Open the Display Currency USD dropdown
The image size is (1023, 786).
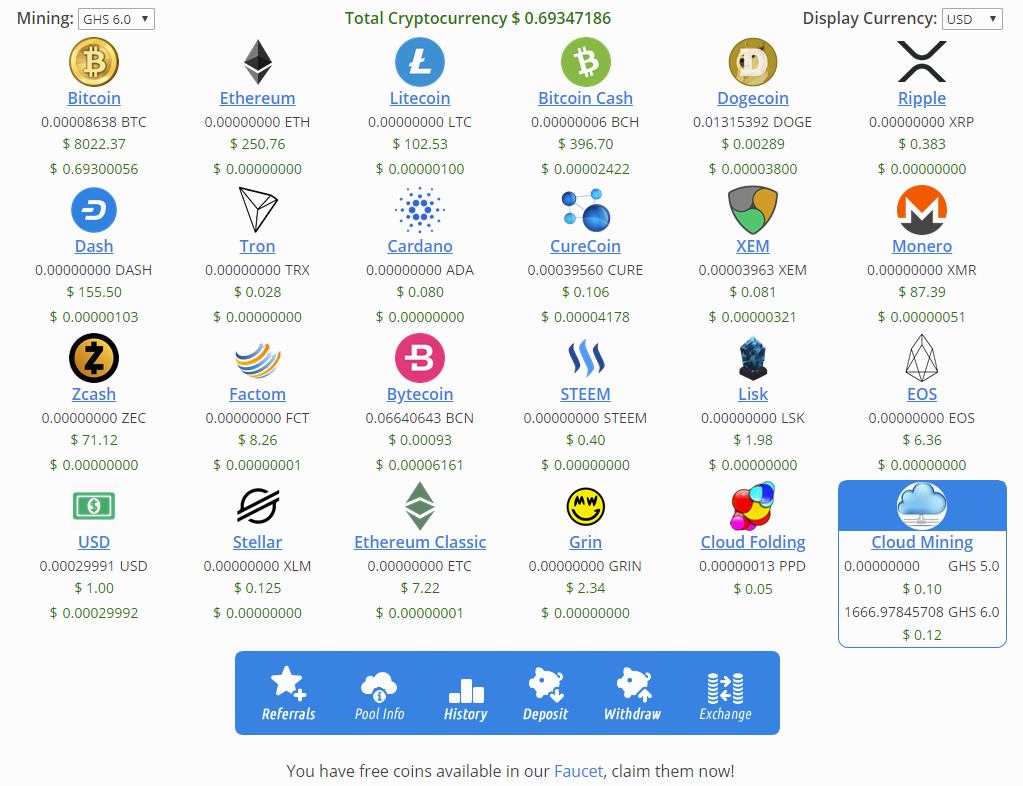point(972,19)
